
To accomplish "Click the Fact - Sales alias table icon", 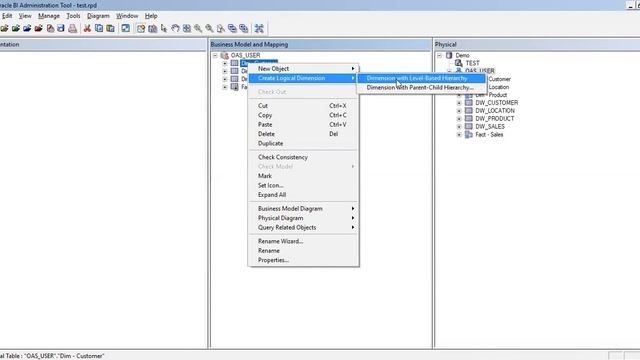I will pyautogui.click(x=469, y=134).
